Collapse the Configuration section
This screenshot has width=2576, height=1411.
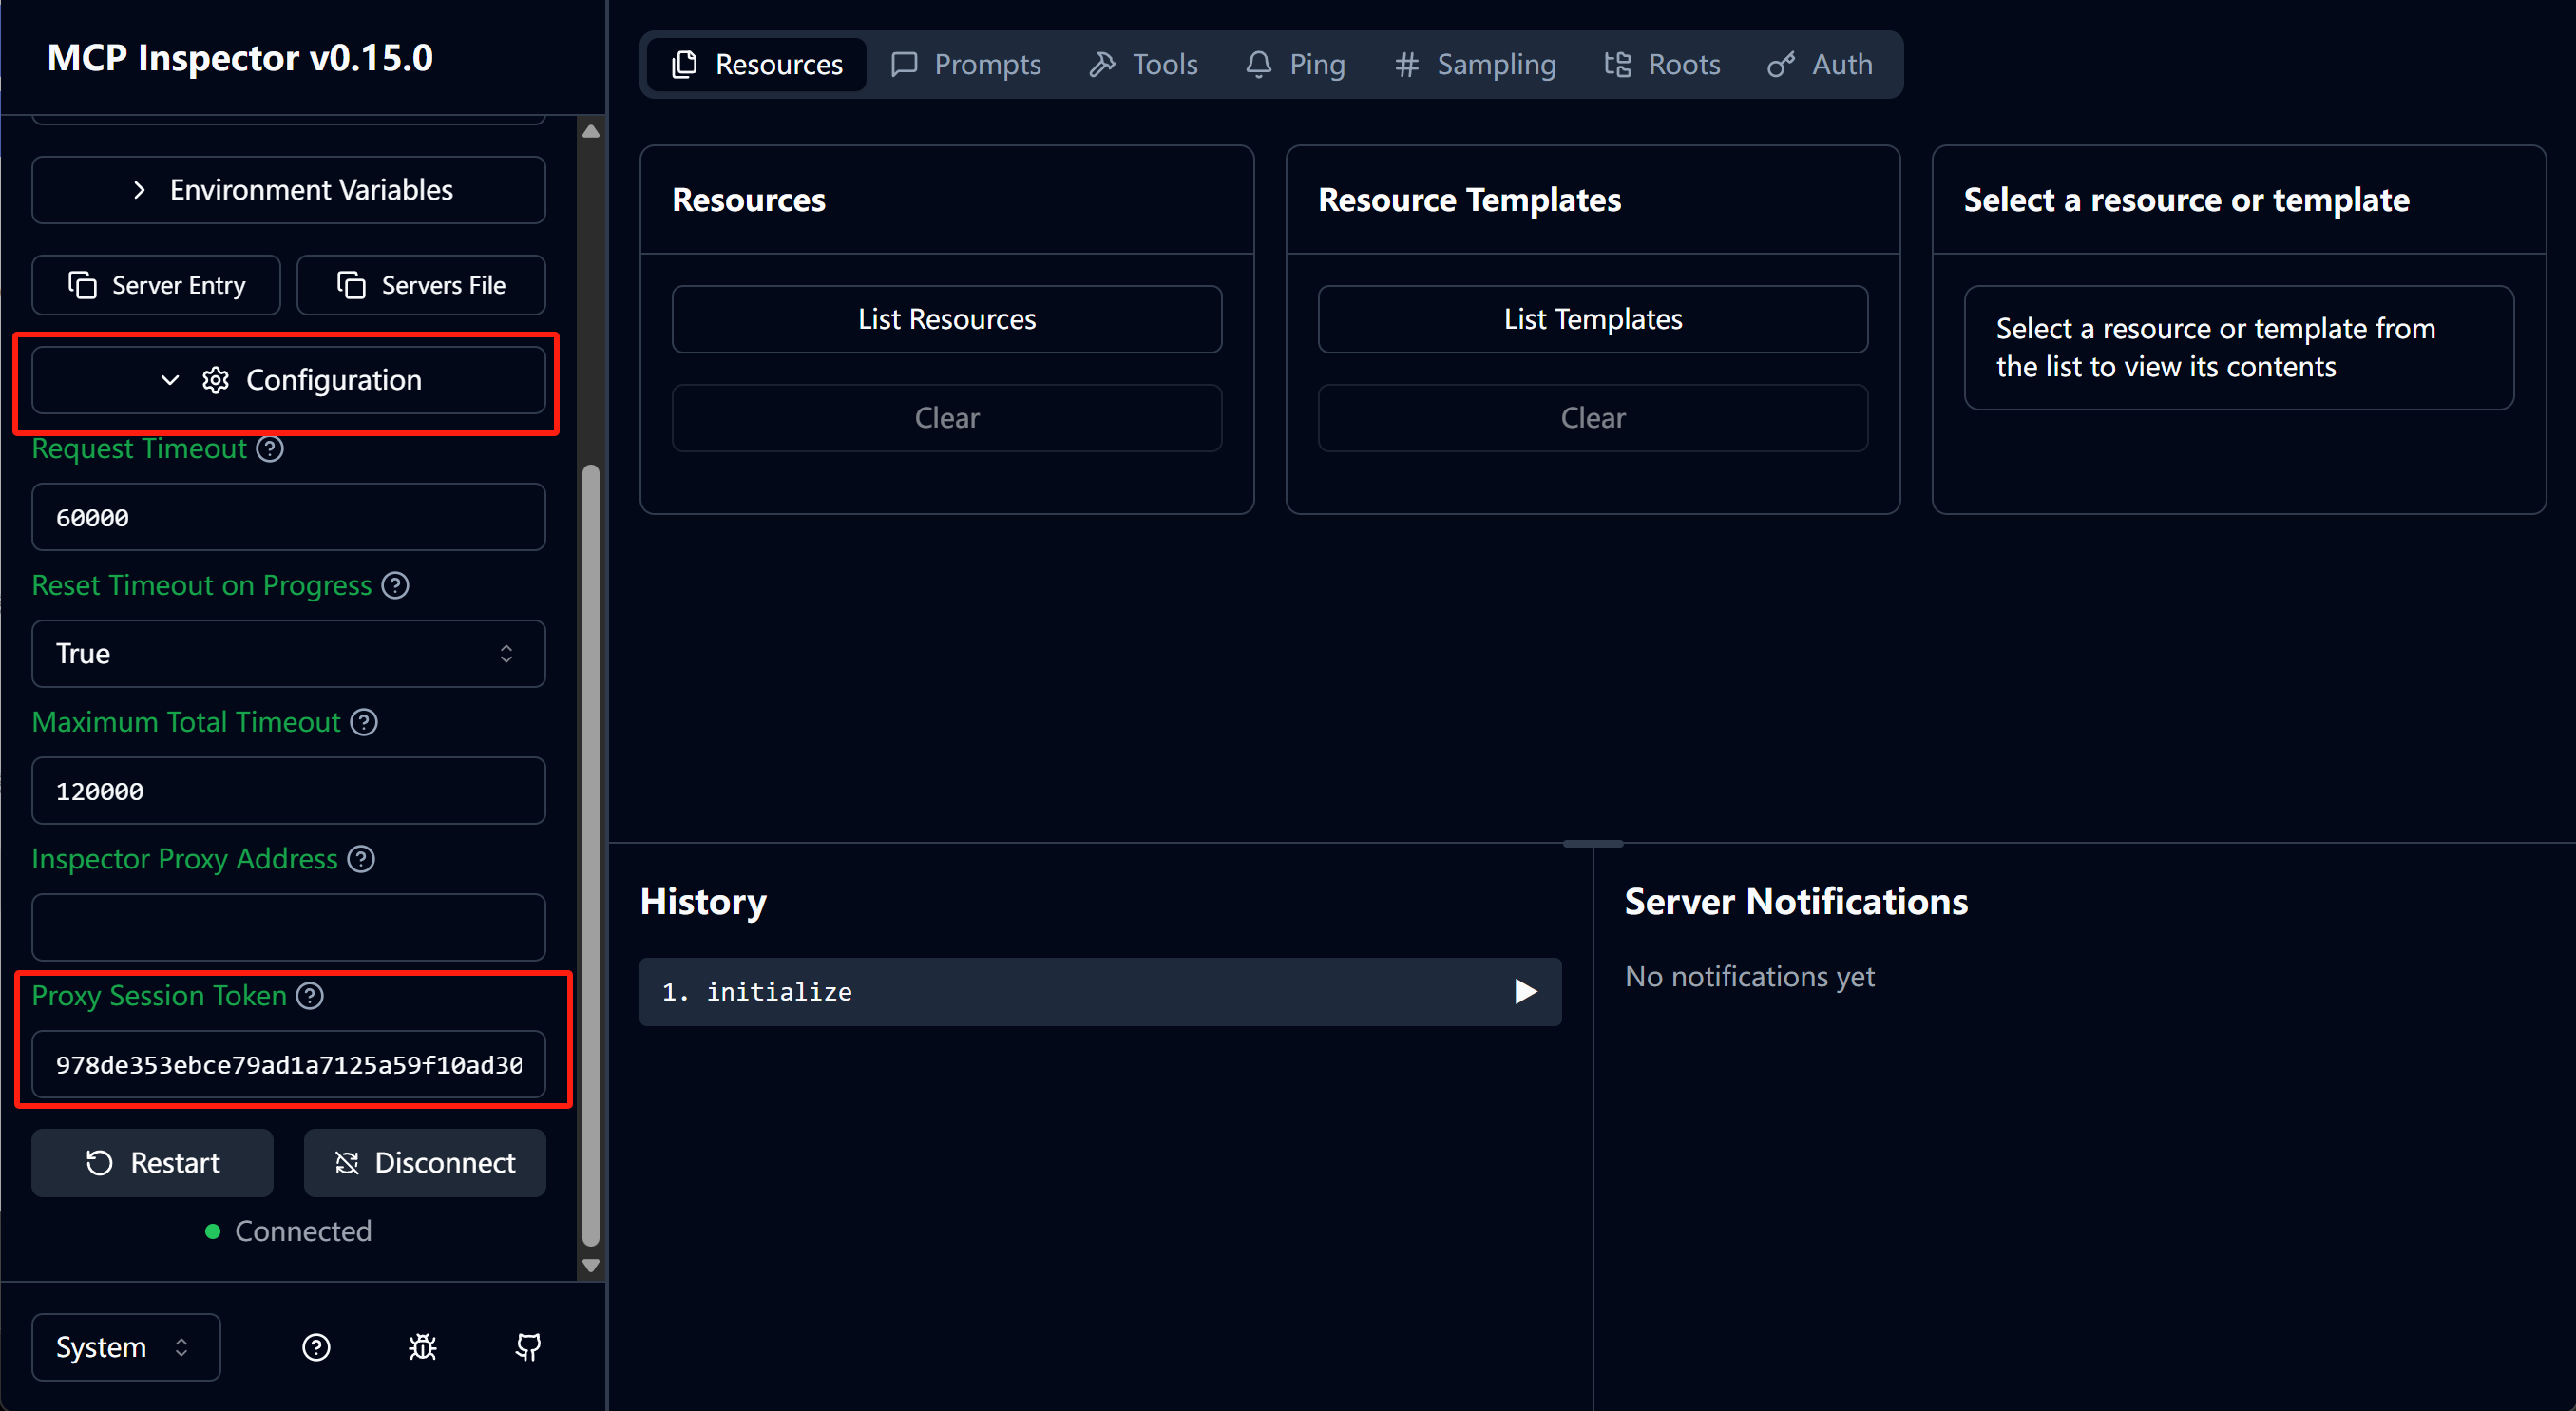pos(288,380)
